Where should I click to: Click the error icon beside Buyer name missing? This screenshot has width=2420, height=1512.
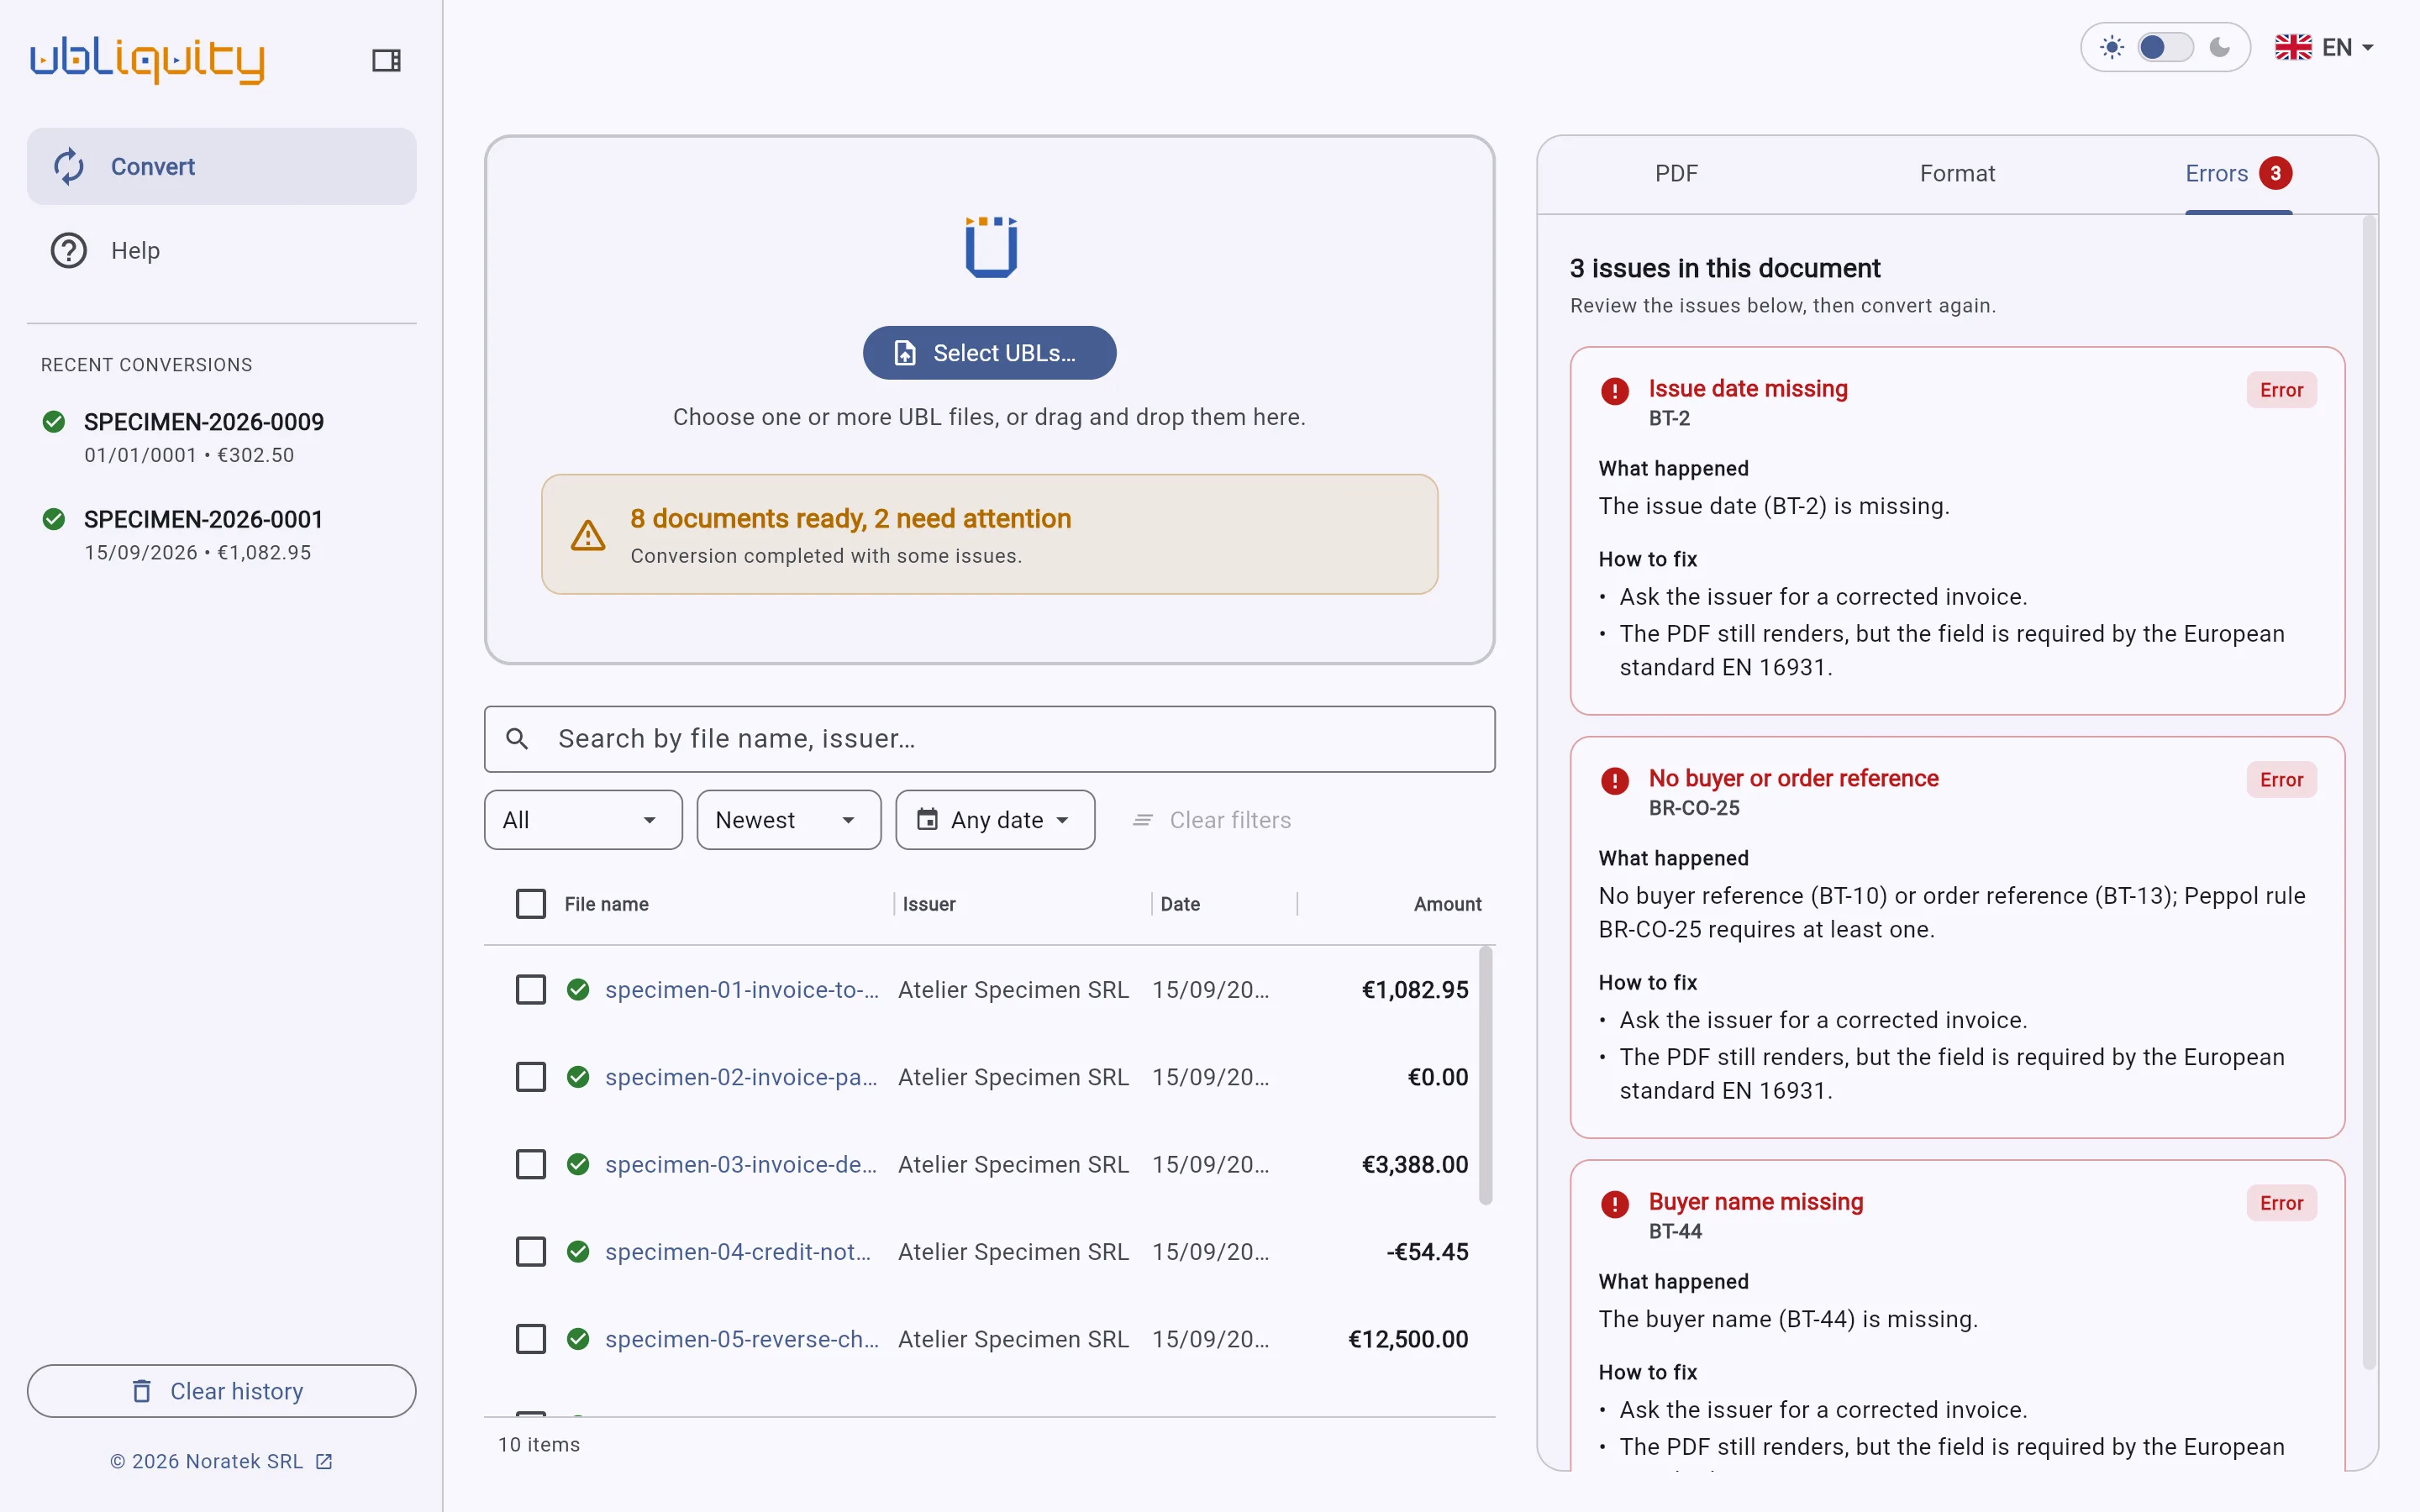(1614, 1204)
